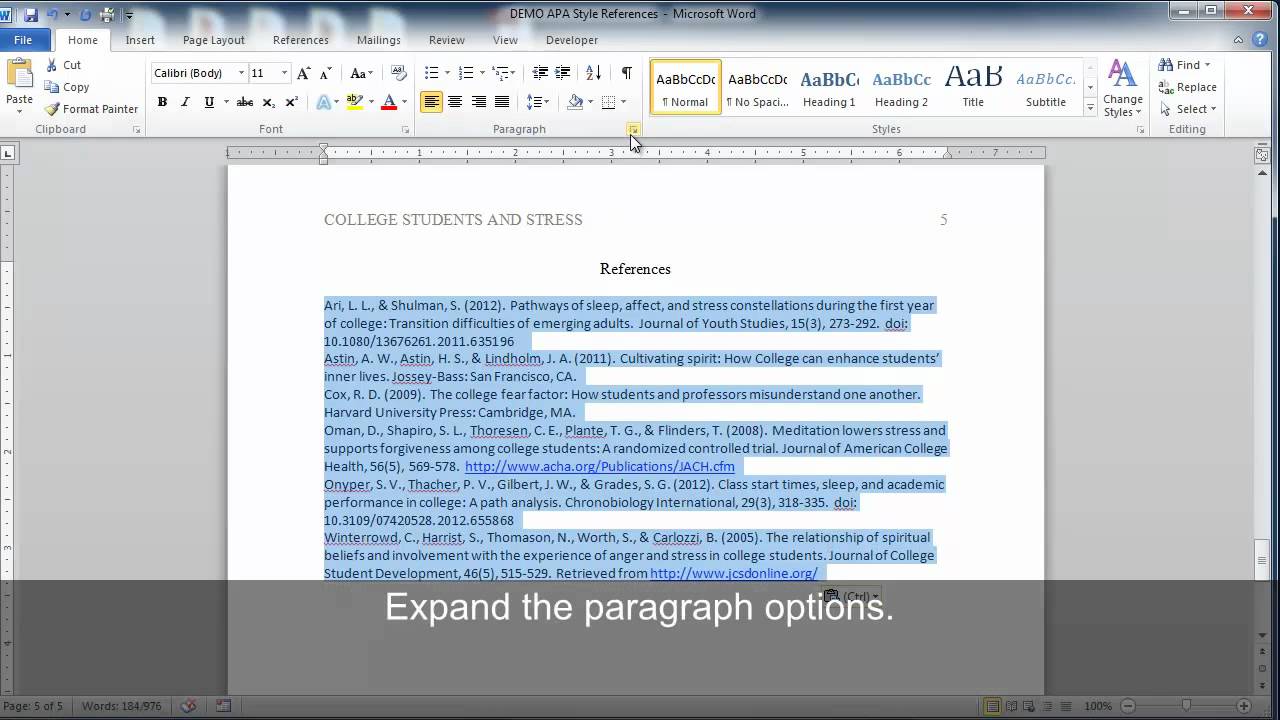Click the Undo icon in quick access toolbar
The image size is (1280, 720).
pyautogui.click(x=52, y=15)
